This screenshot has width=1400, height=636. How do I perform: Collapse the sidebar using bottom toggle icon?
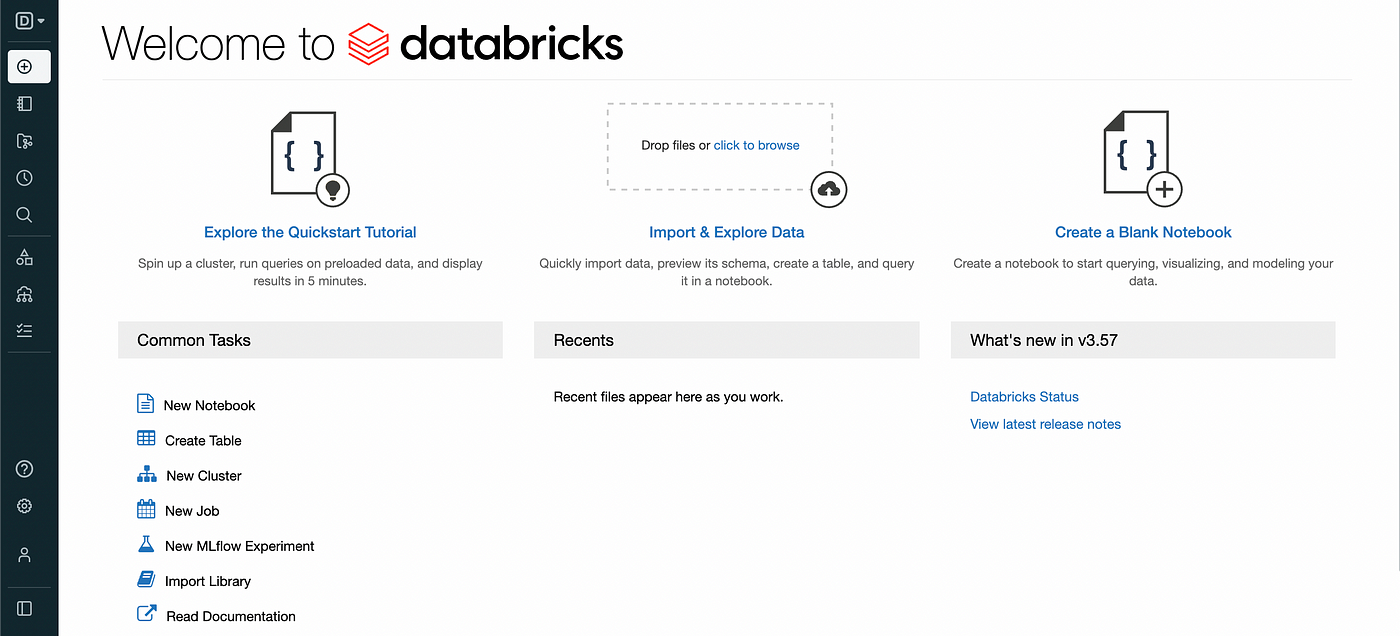25,608
